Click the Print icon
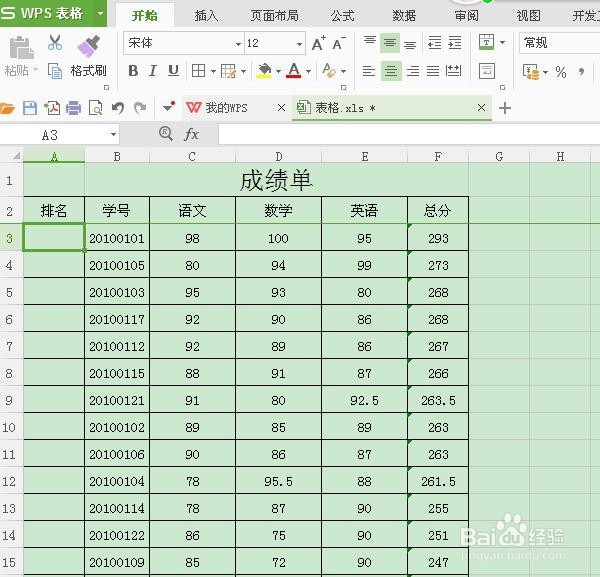 pos(73,108)
